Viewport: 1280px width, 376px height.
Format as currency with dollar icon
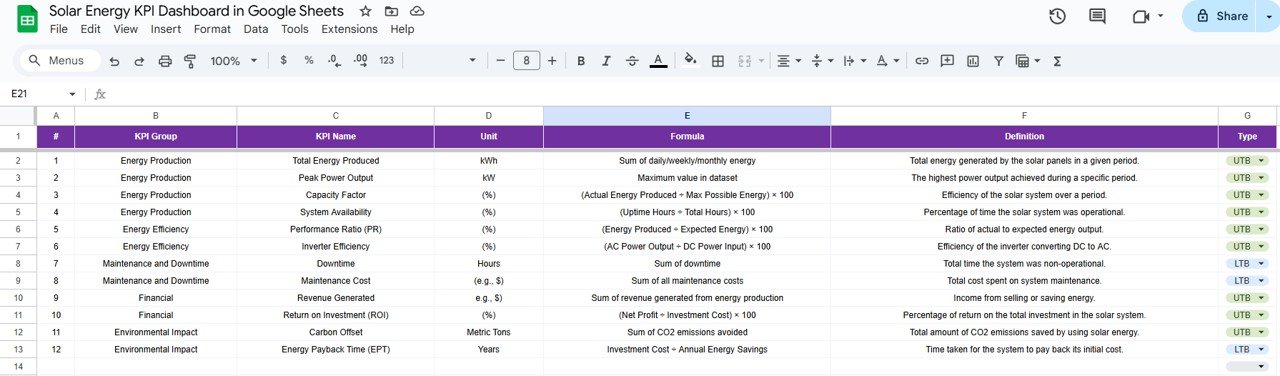click(284, 61)
